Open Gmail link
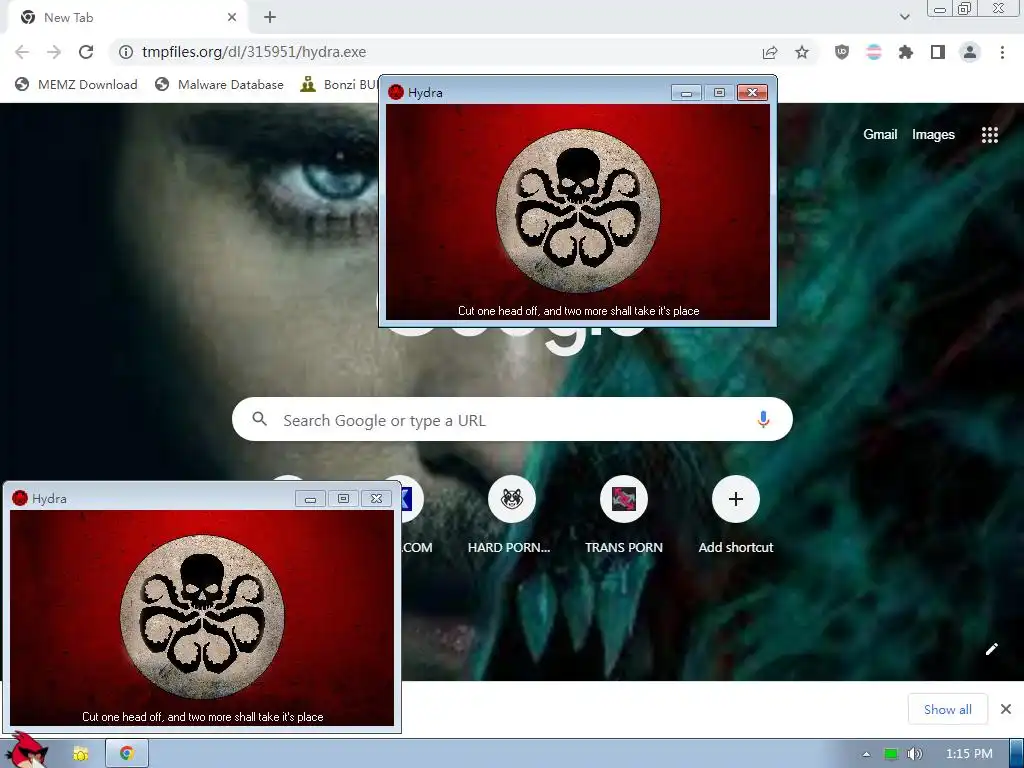 pos(880,135)
